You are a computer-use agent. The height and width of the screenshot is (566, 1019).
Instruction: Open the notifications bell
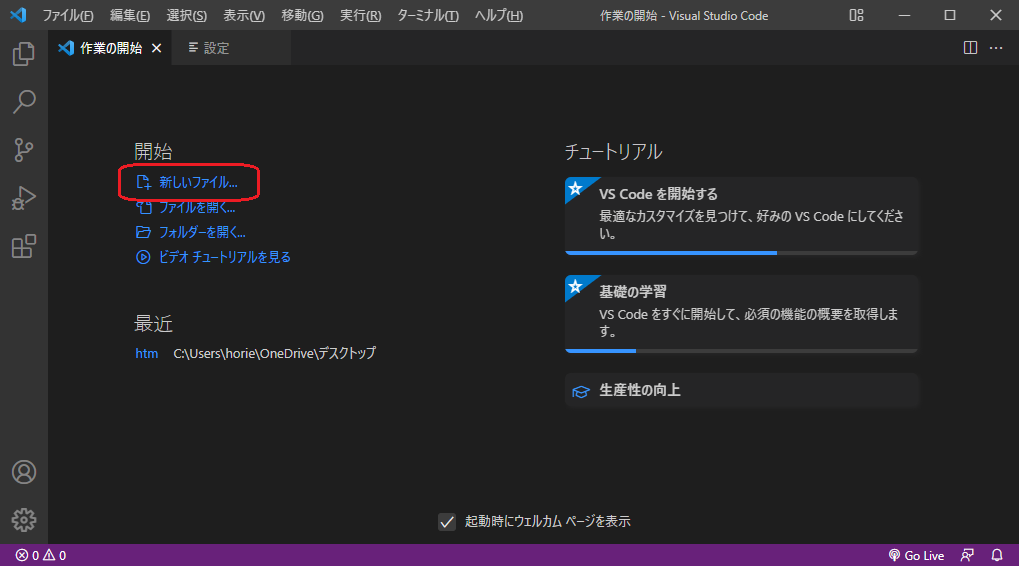[997, 556]
